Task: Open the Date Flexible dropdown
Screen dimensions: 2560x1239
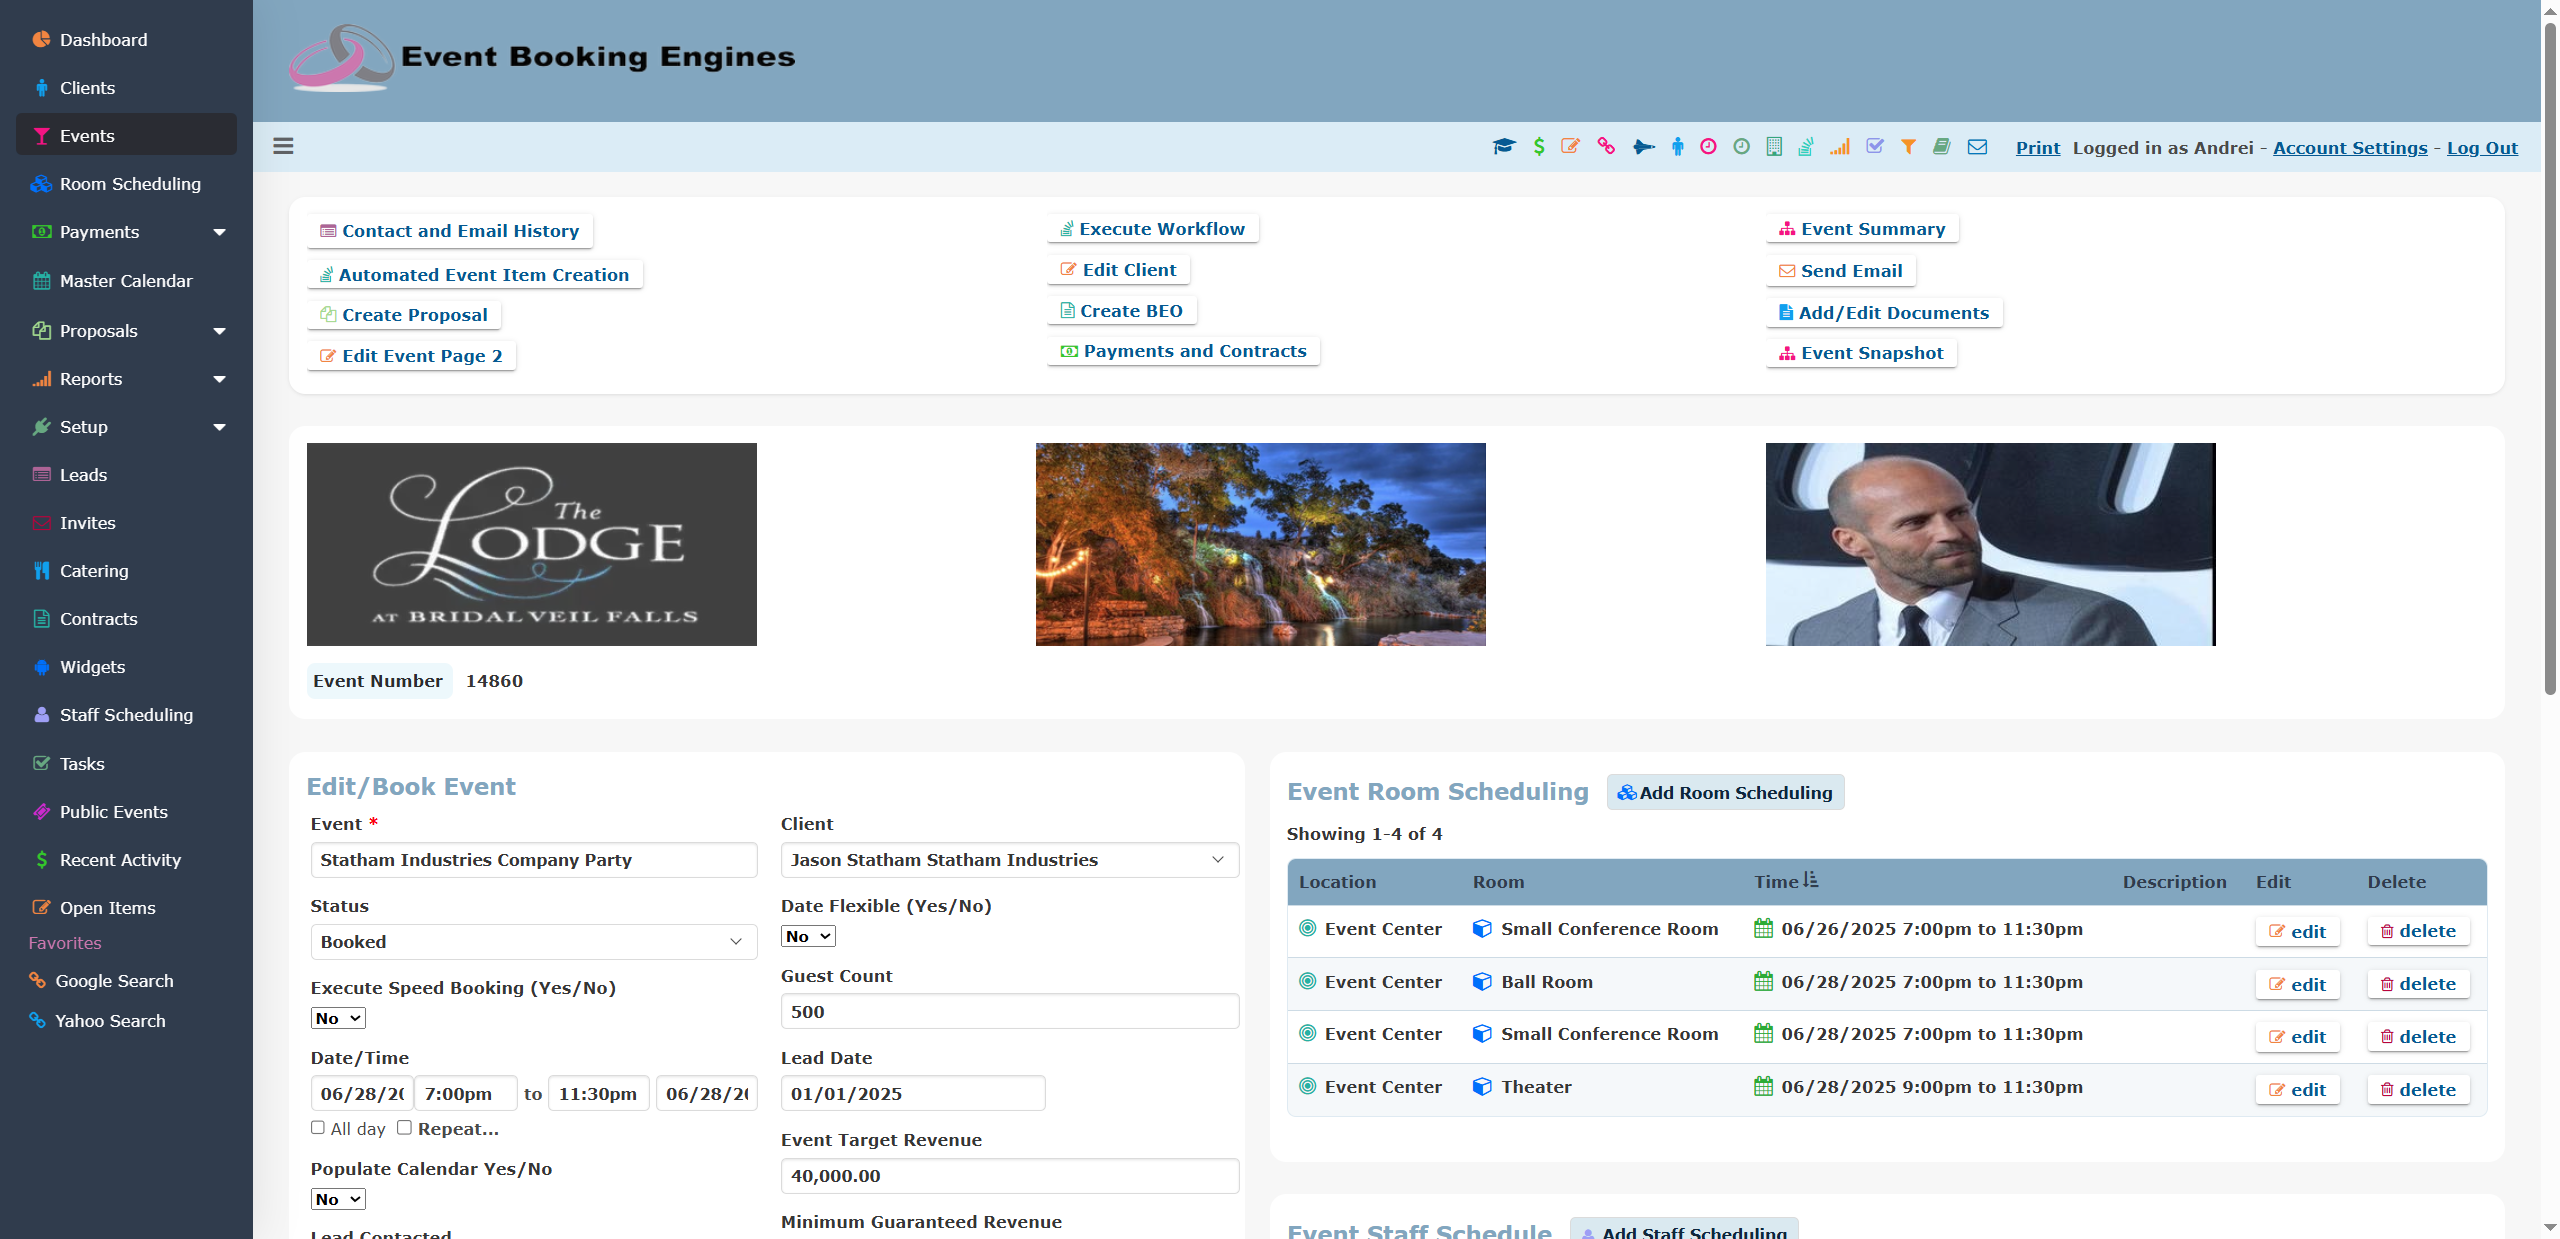Action: 808,936
